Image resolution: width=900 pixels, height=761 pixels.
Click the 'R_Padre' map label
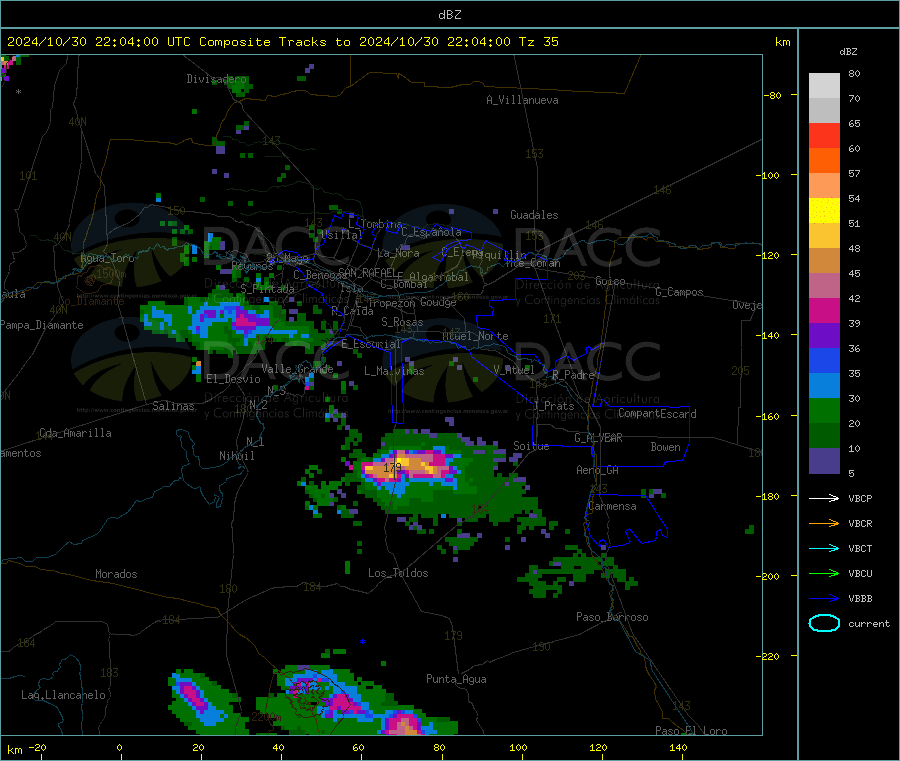tap(573, 375)
